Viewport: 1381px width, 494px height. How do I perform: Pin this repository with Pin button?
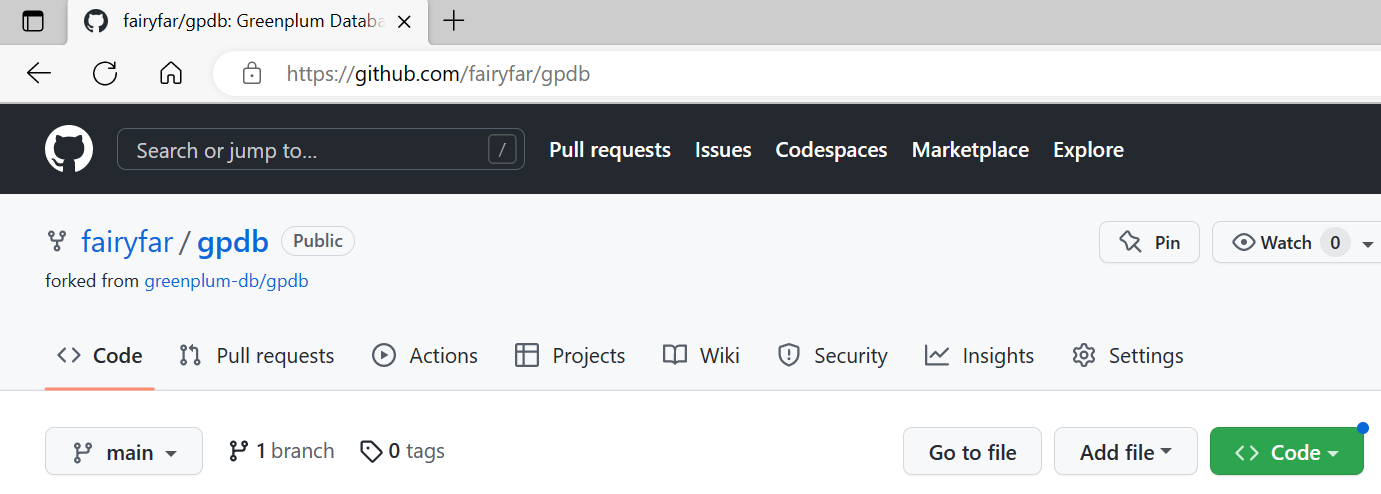coord(1149,242)
